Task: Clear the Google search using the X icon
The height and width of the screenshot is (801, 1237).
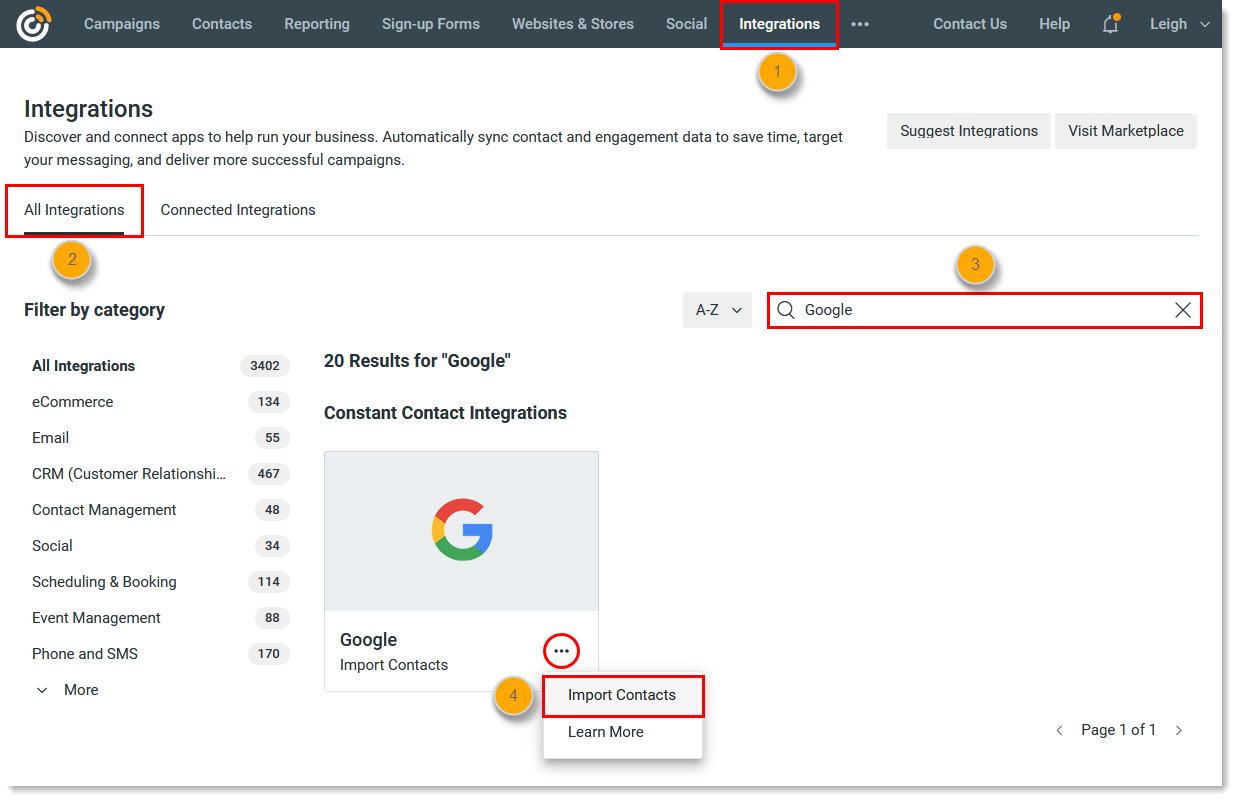Action: coord(1182,311)
